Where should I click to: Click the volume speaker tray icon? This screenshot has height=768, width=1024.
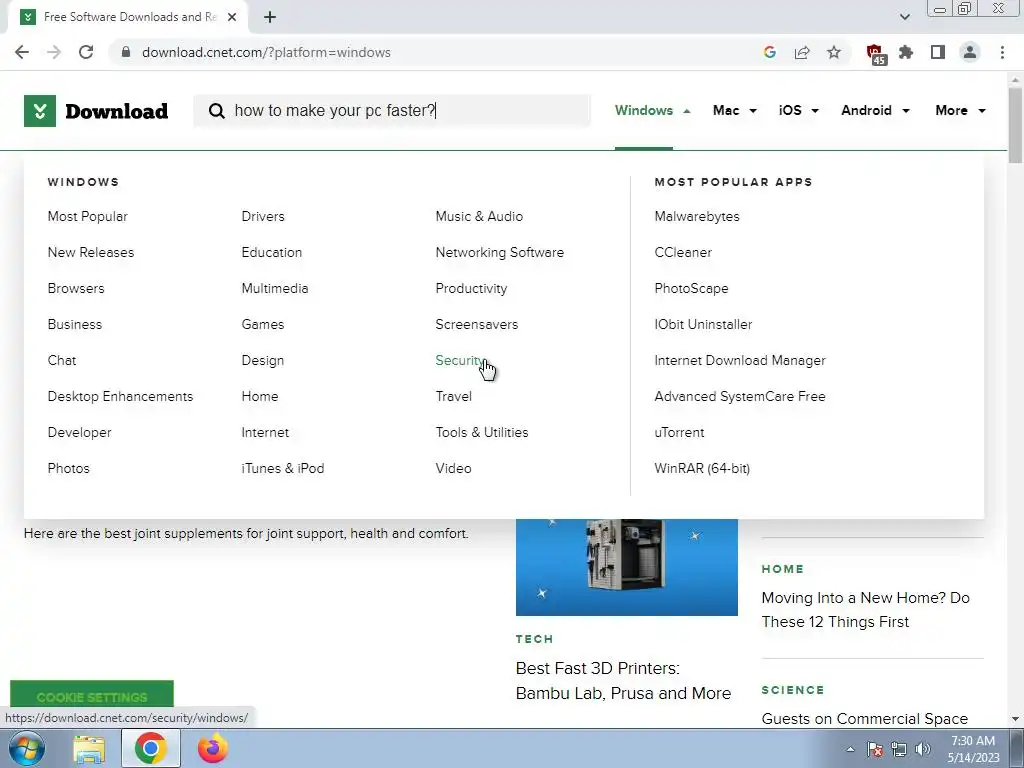pyautogui.click(x=923, y=749)
